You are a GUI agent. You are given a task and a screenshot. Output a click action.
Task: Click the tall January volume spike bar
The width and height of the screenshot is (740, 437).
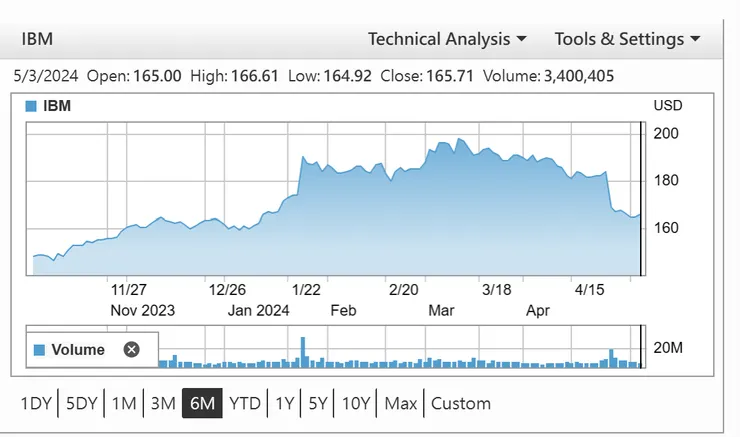point(302,352)
